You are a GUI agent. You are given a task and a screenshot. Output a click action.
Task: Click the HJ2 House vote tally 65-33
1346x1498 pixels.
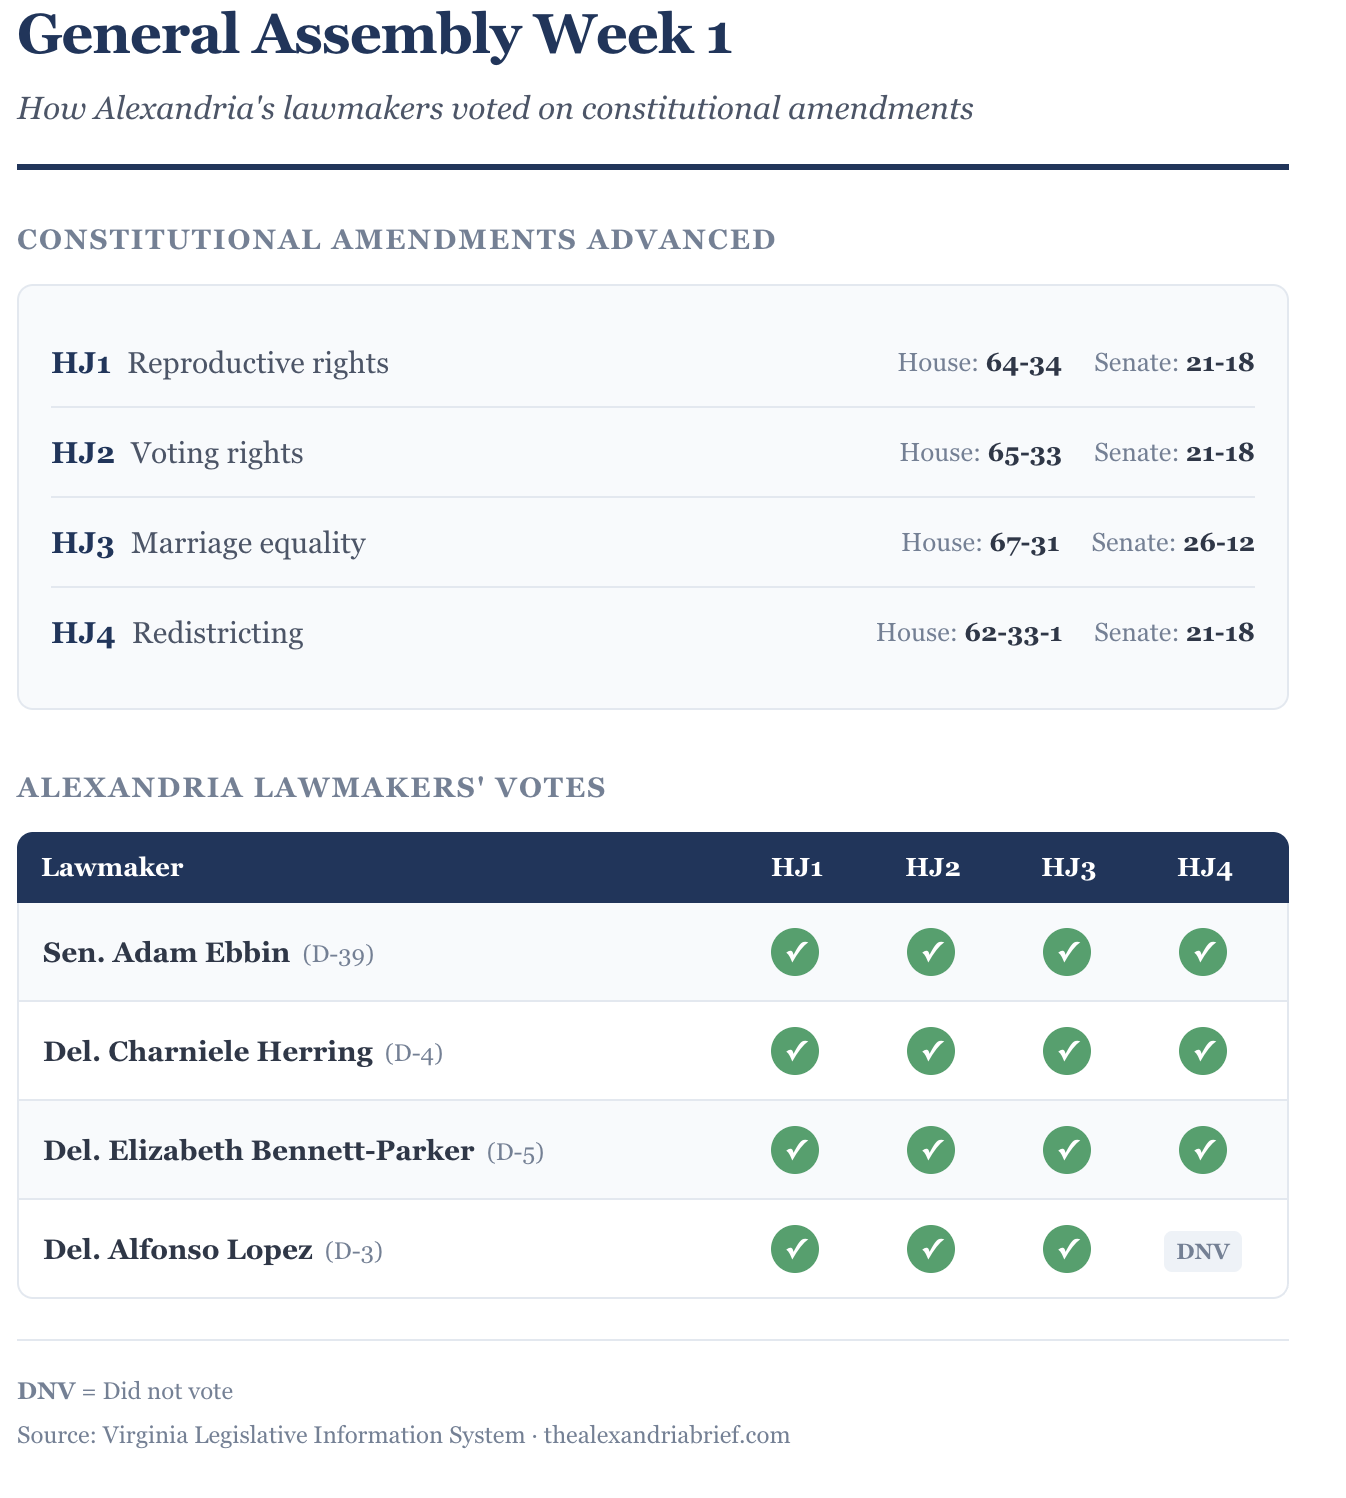[1024, 453]
